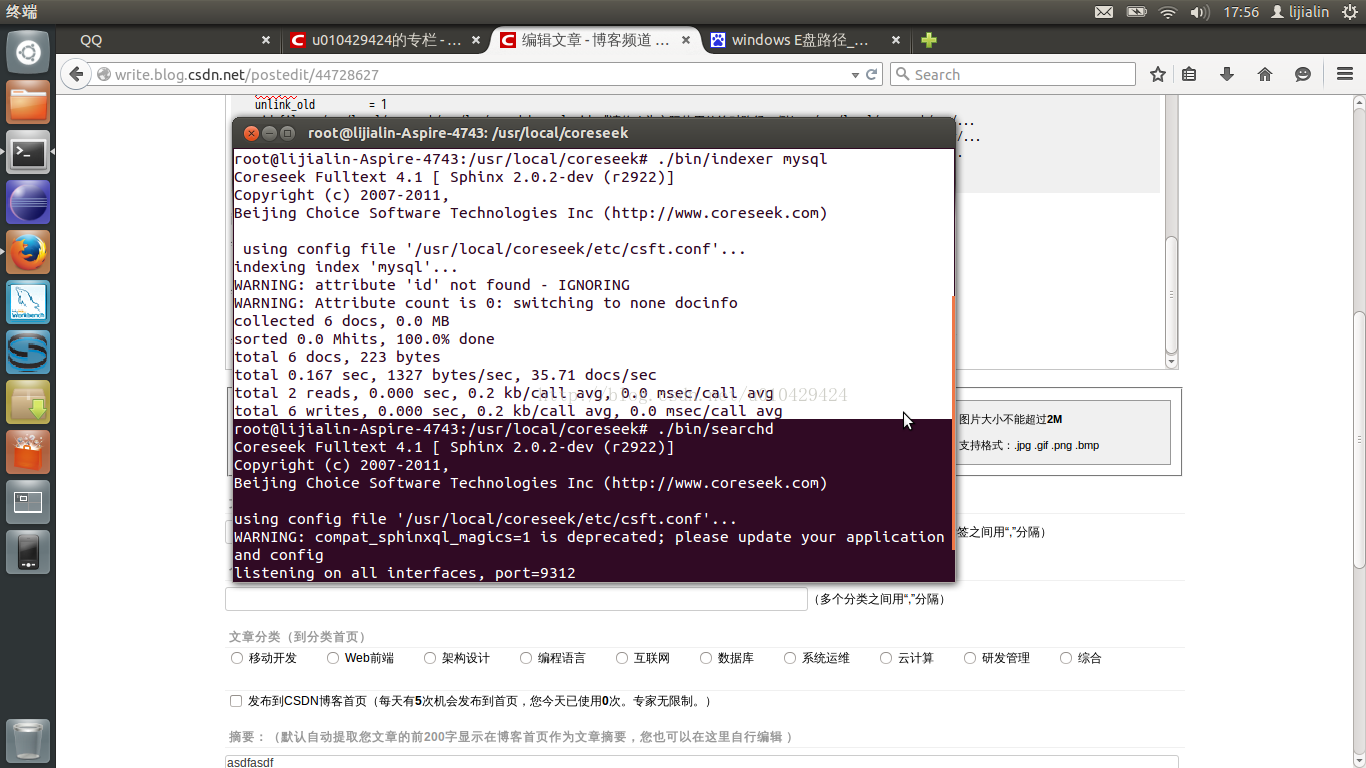The height and width of the screenshot is (768, 1366).
Task: Open battery indicator in top panel
Action: (x=1136, y=12)
